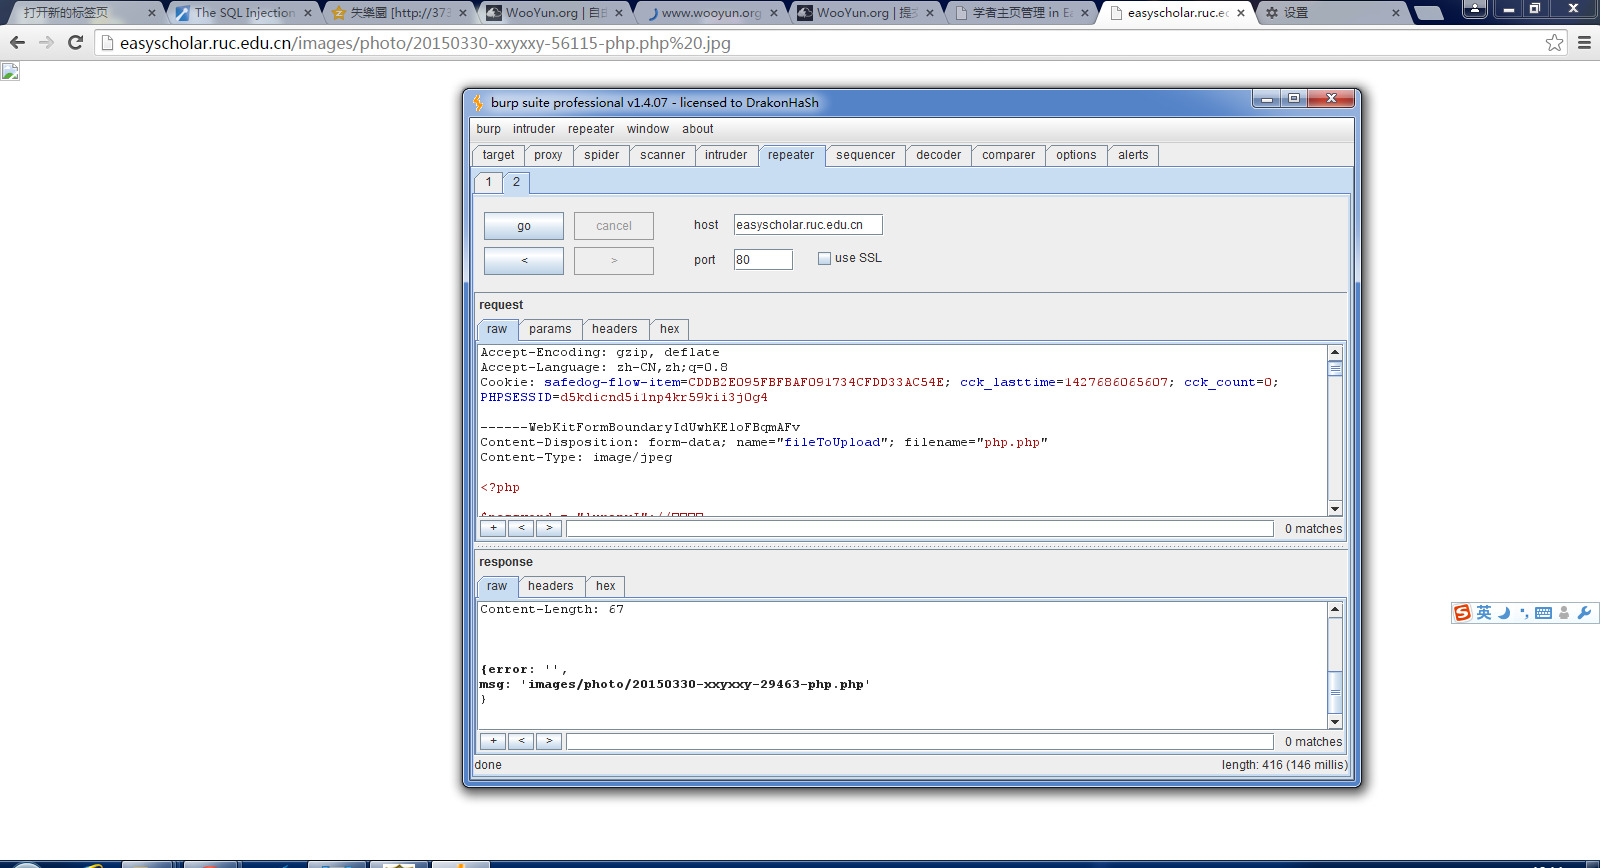Viewport: 1600px width, 868px height.
Task: Click the request pane scrollbar thumb
Action: click(x=1335, y=368)
